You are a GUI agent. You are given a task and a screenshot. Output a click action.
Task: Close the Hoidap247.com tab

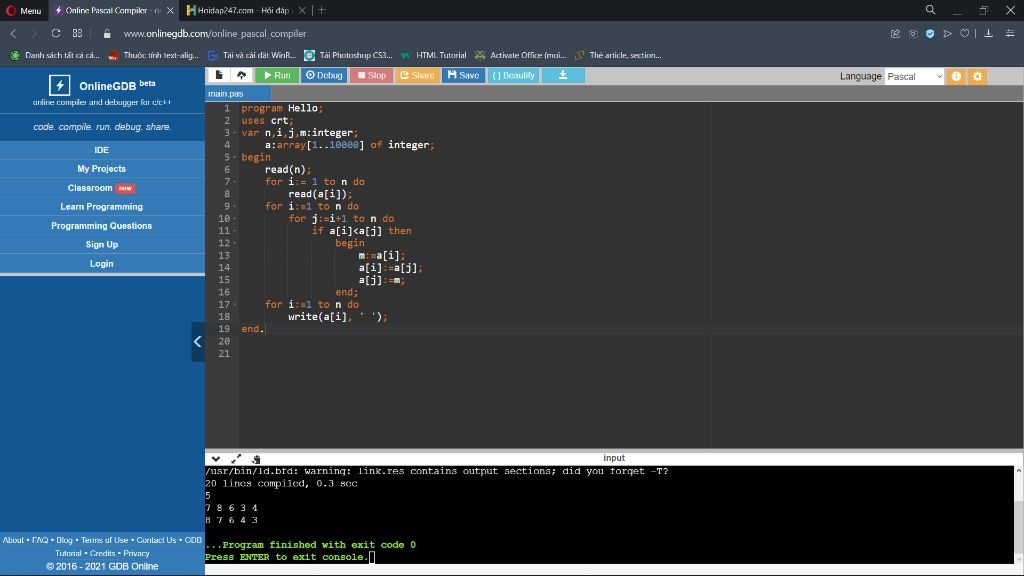(302, 10)
